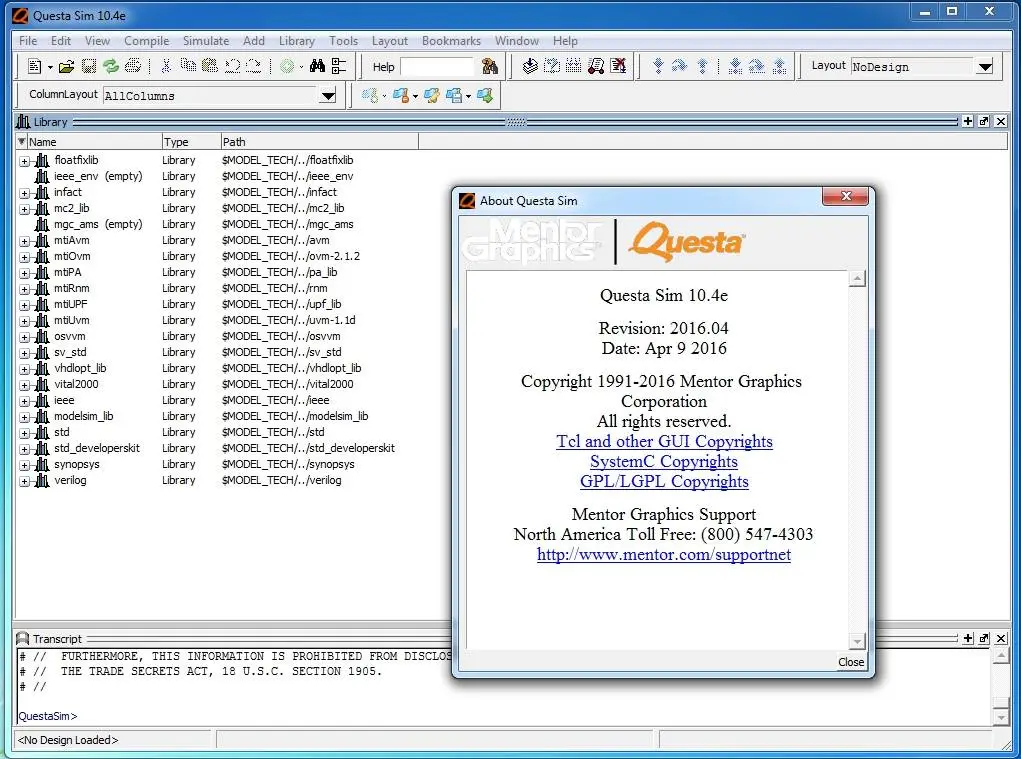1021x759 pixels.
Task: Click the Save (floppy disk) toolbar icon
Action: click(x=89, y=66)
